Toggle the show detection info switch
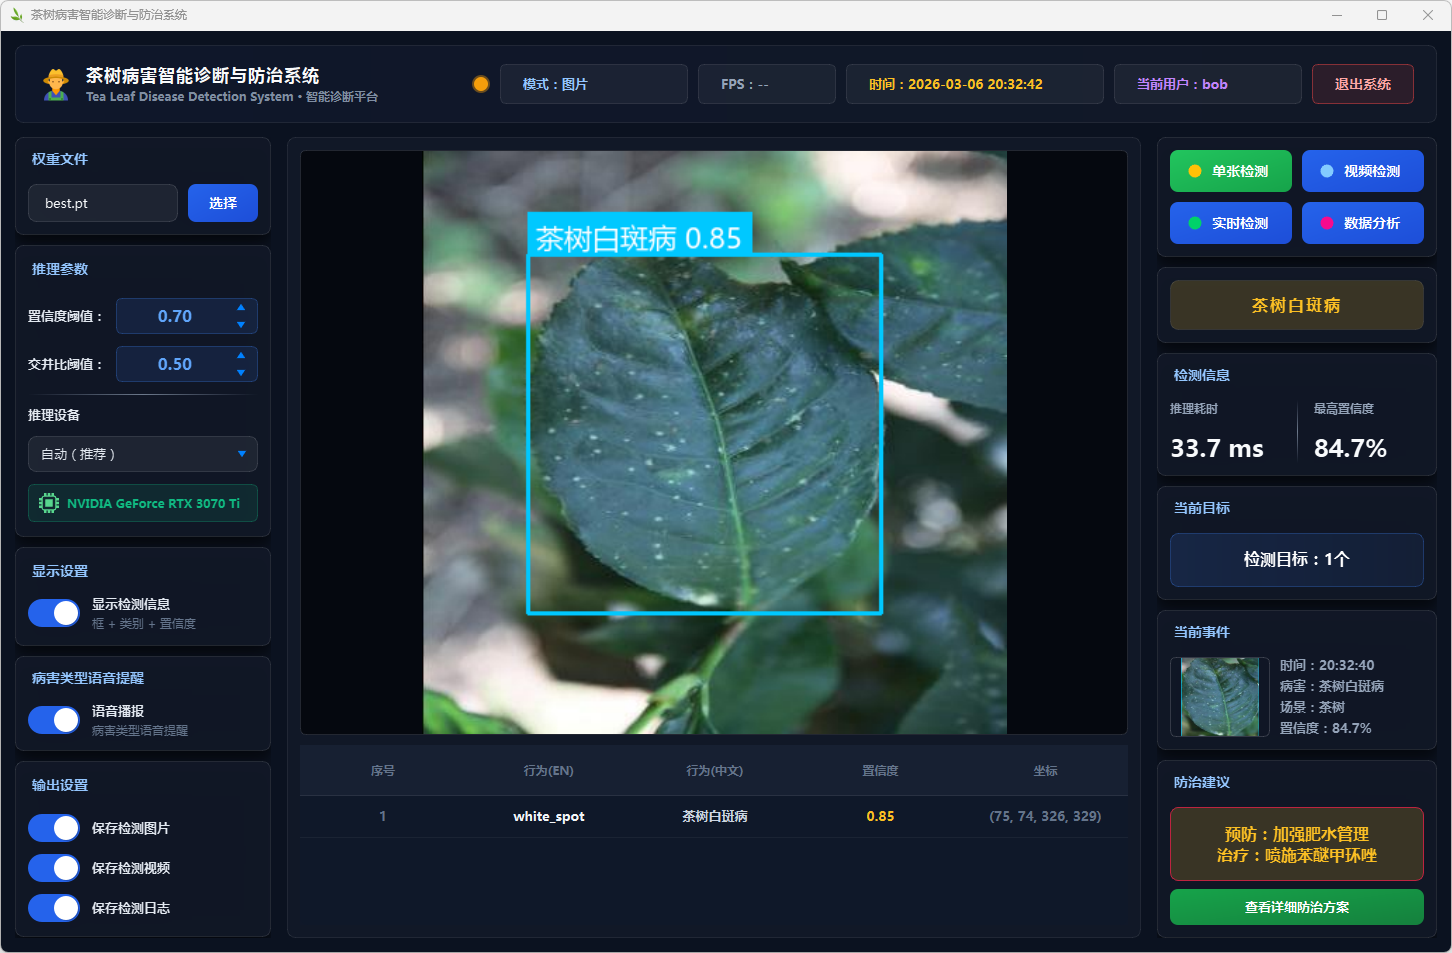Viewport: 1452px width, 953px height. click(x=54, y=613)
